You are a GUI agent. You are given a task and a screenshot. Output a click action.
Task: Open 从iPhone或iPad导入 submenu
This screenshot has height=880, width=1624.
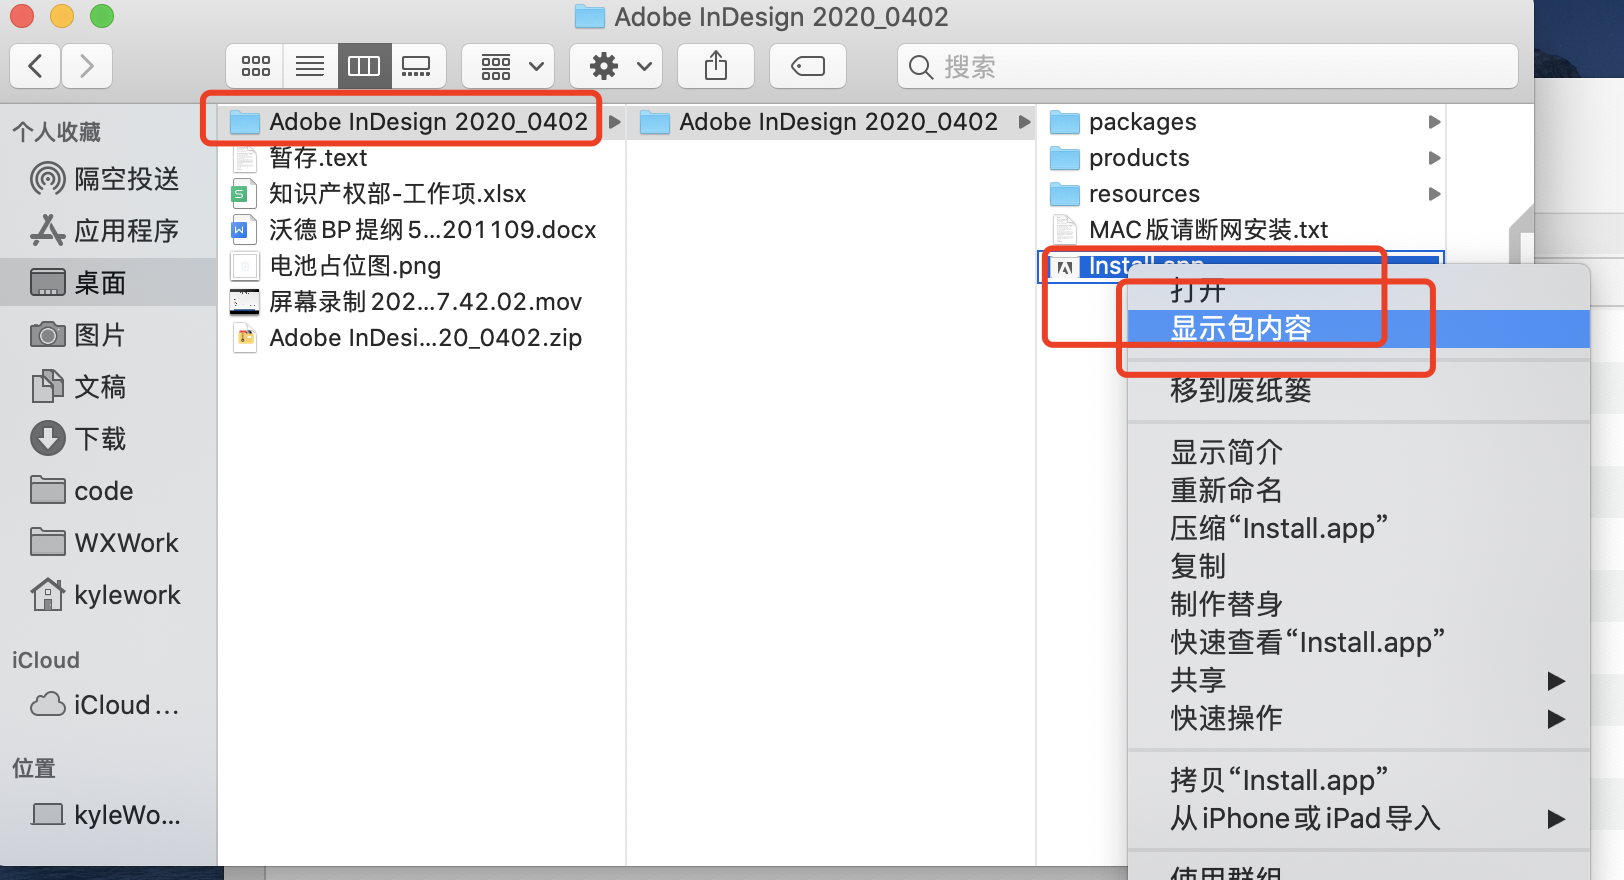pyautogui.click(x=1358, y=818)
